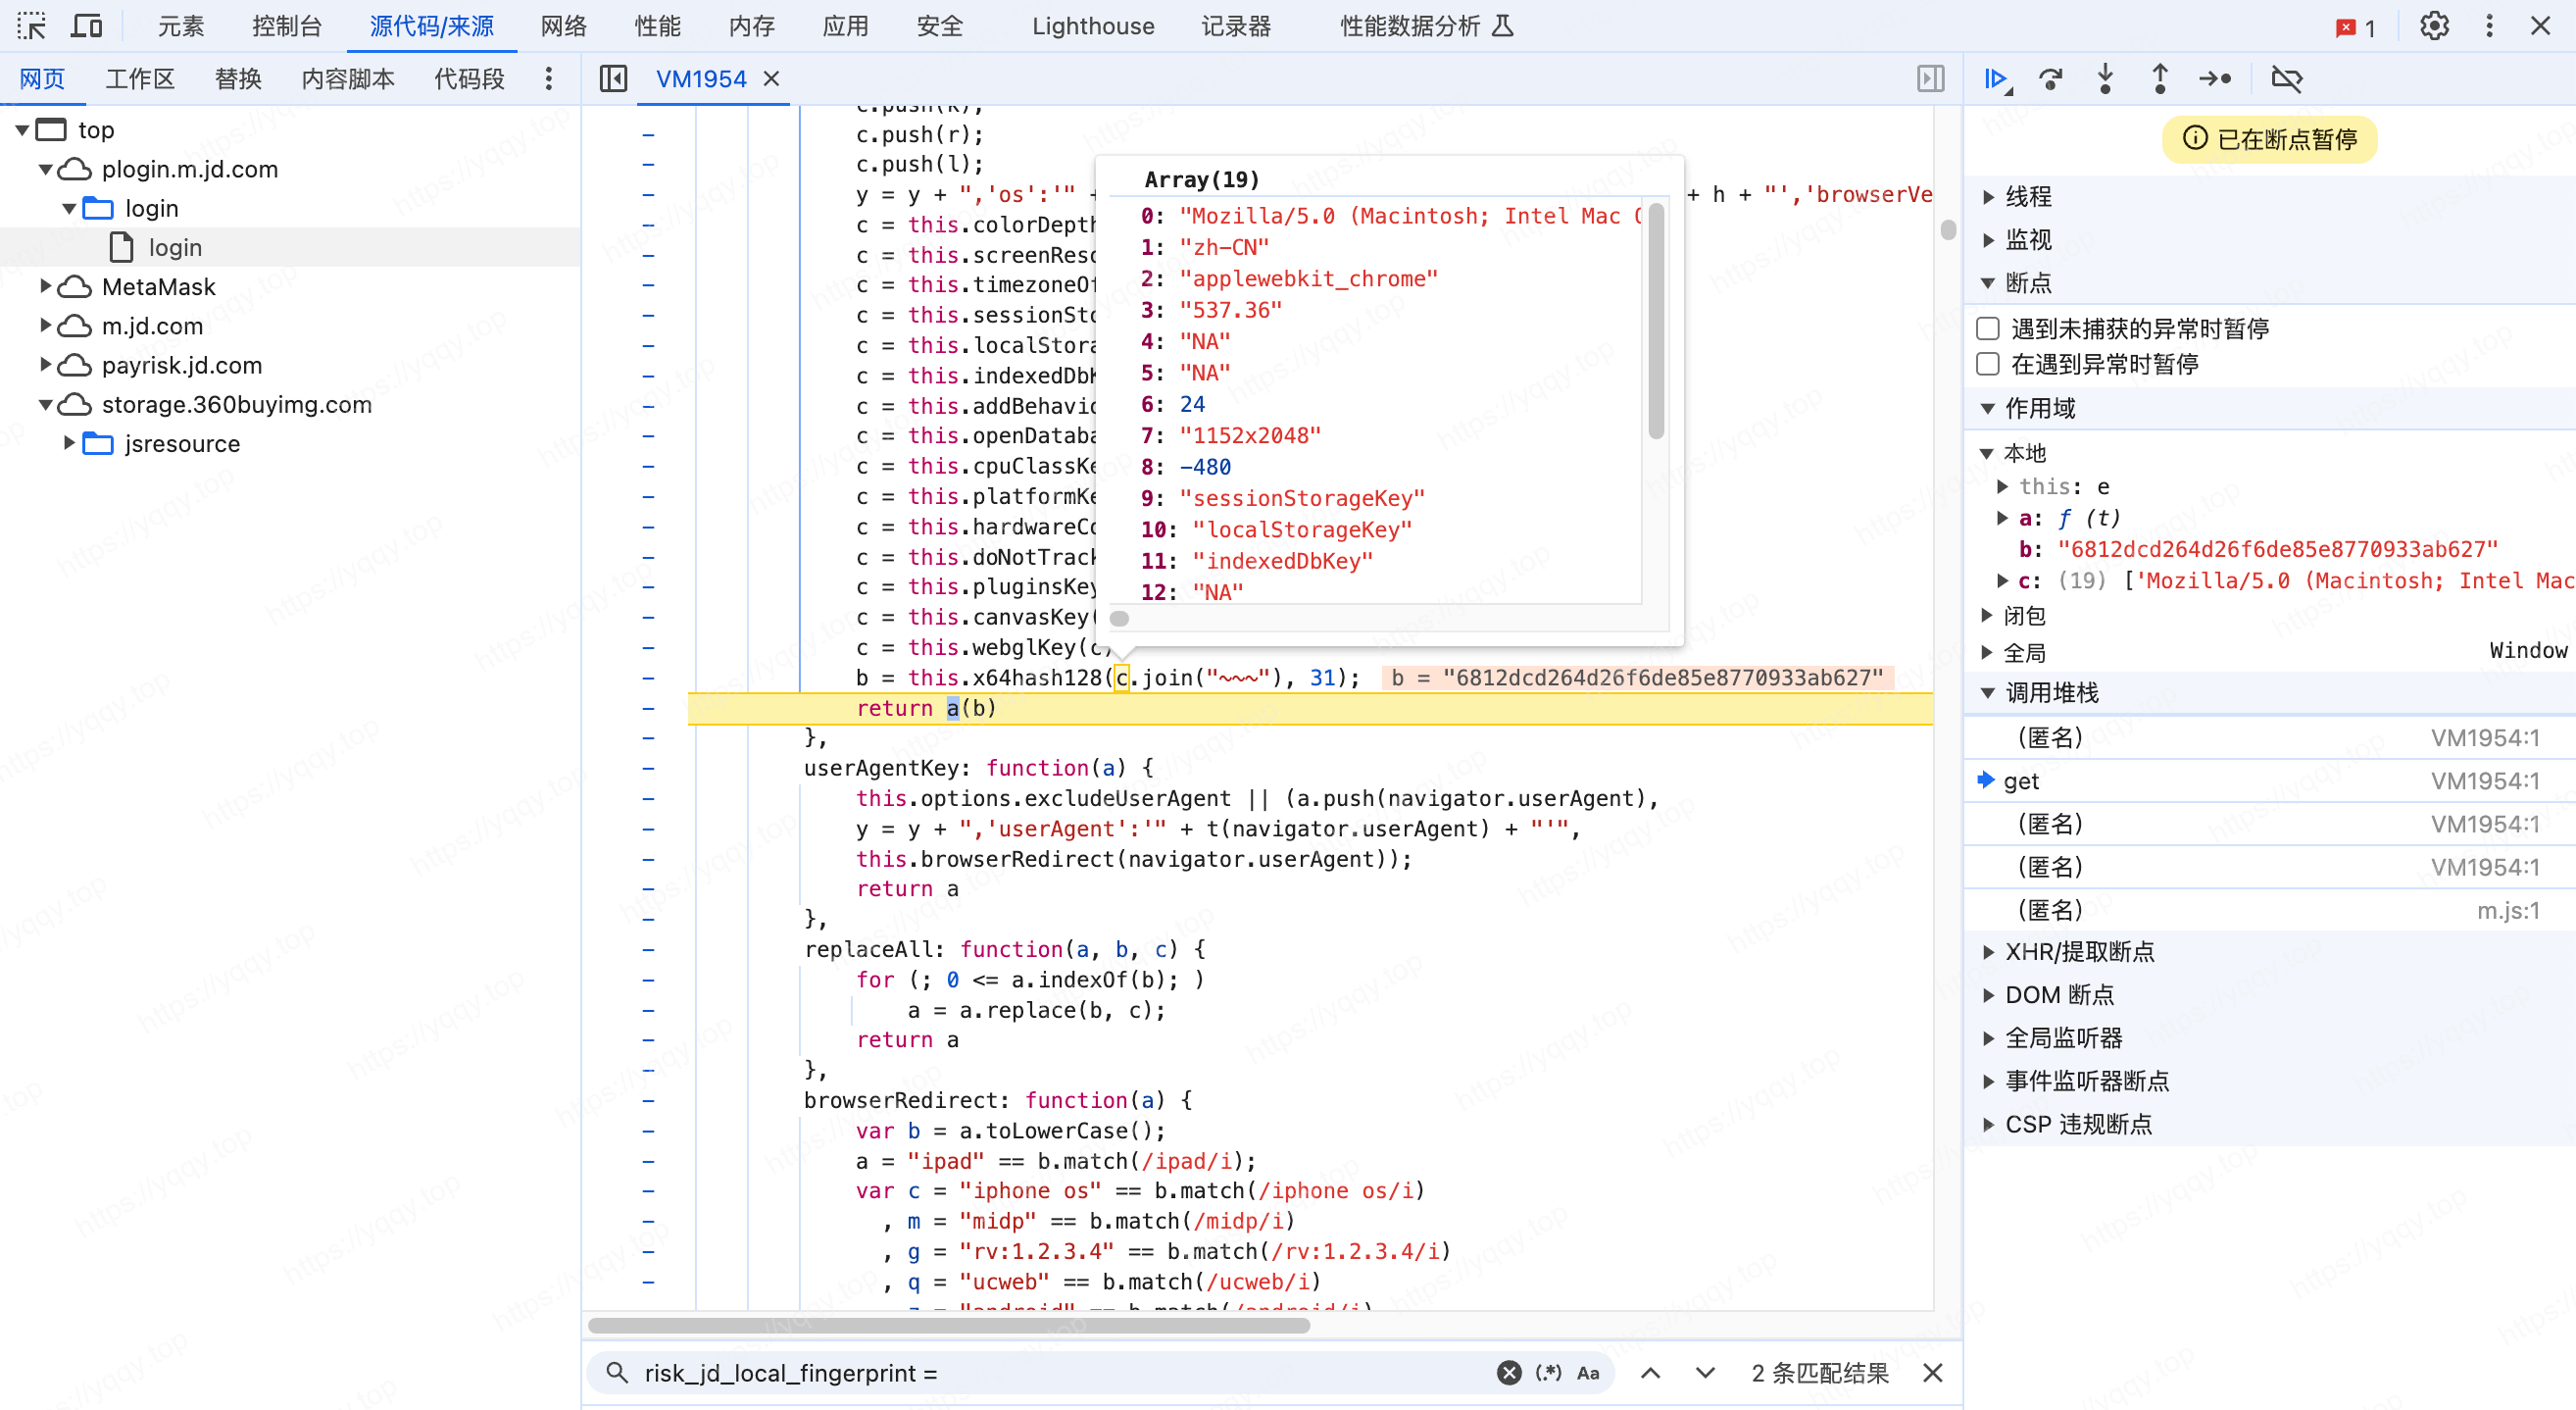The width and height of the screenshot is (2576, 1410).
Task: Switch to 内容脚本 navigator tab
Action: tap(348, 78)
